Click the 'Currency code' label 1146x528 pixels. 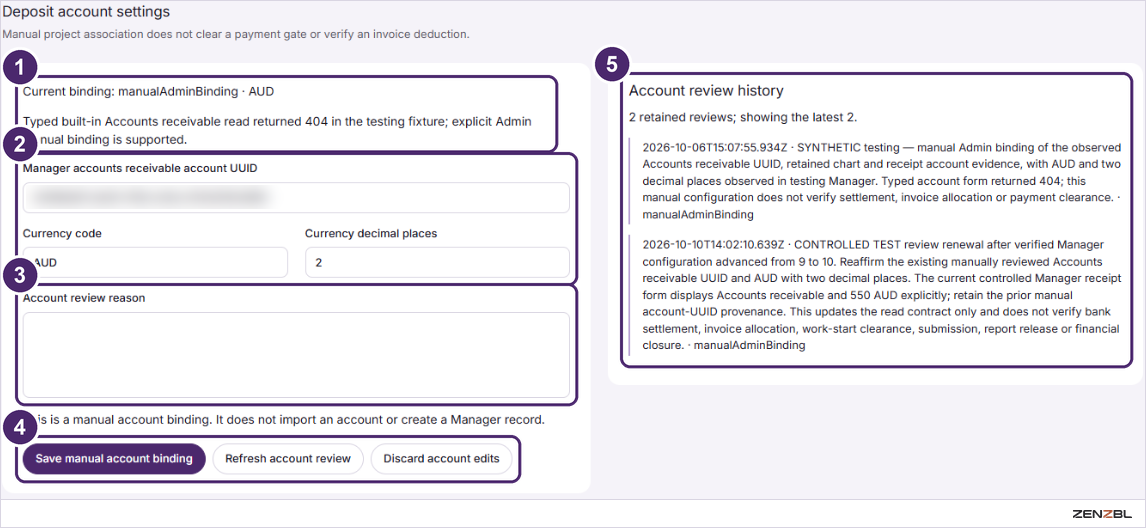pyautogui.click(x=62, y=233)
